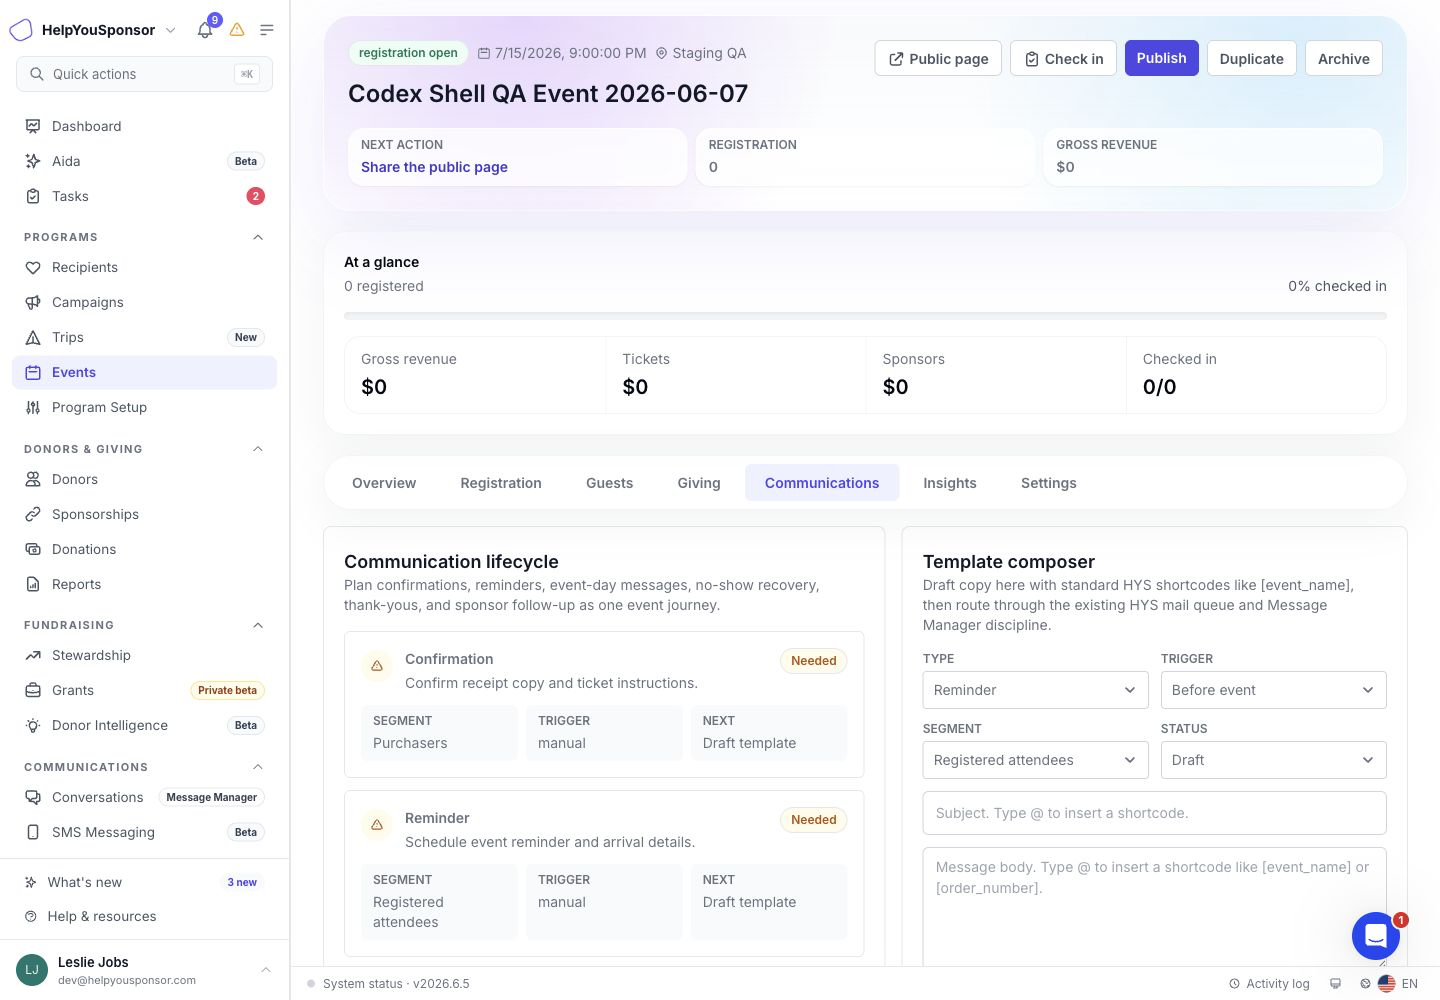Archive the event
The width and height of the screenshot is (1440, 1000).
click(x=1343, y=59)
